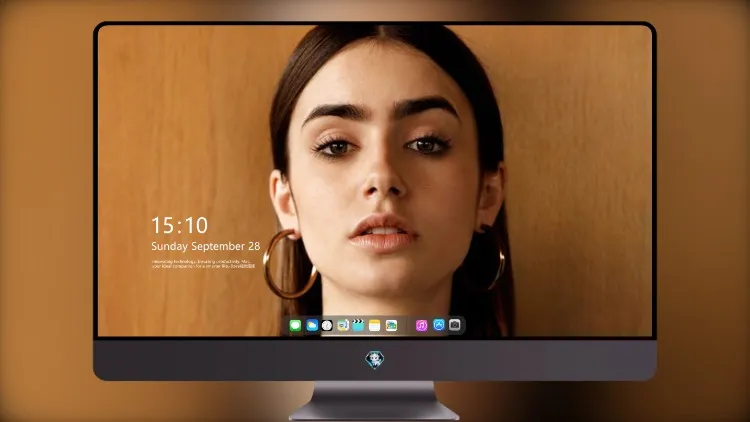Select the Sunday September 28 date text
750x422 pixels.
[206, 246]
